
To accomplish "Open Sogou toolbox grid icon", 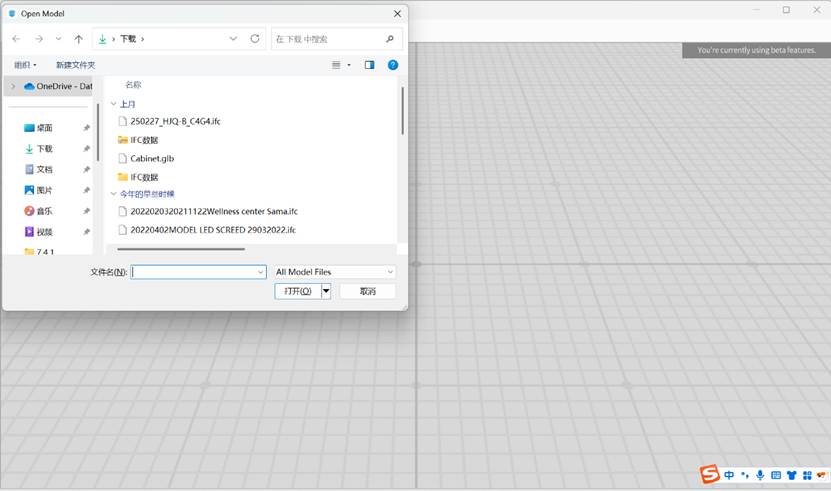I will [808, 475].
